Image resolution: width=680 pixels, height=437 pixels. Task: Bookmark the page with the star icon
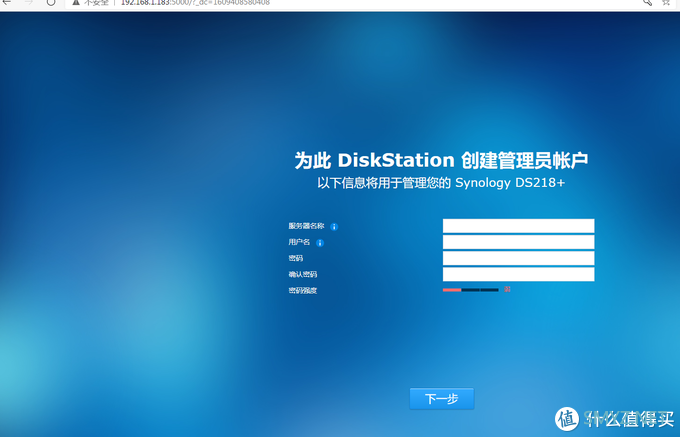[x=666, y=3]
